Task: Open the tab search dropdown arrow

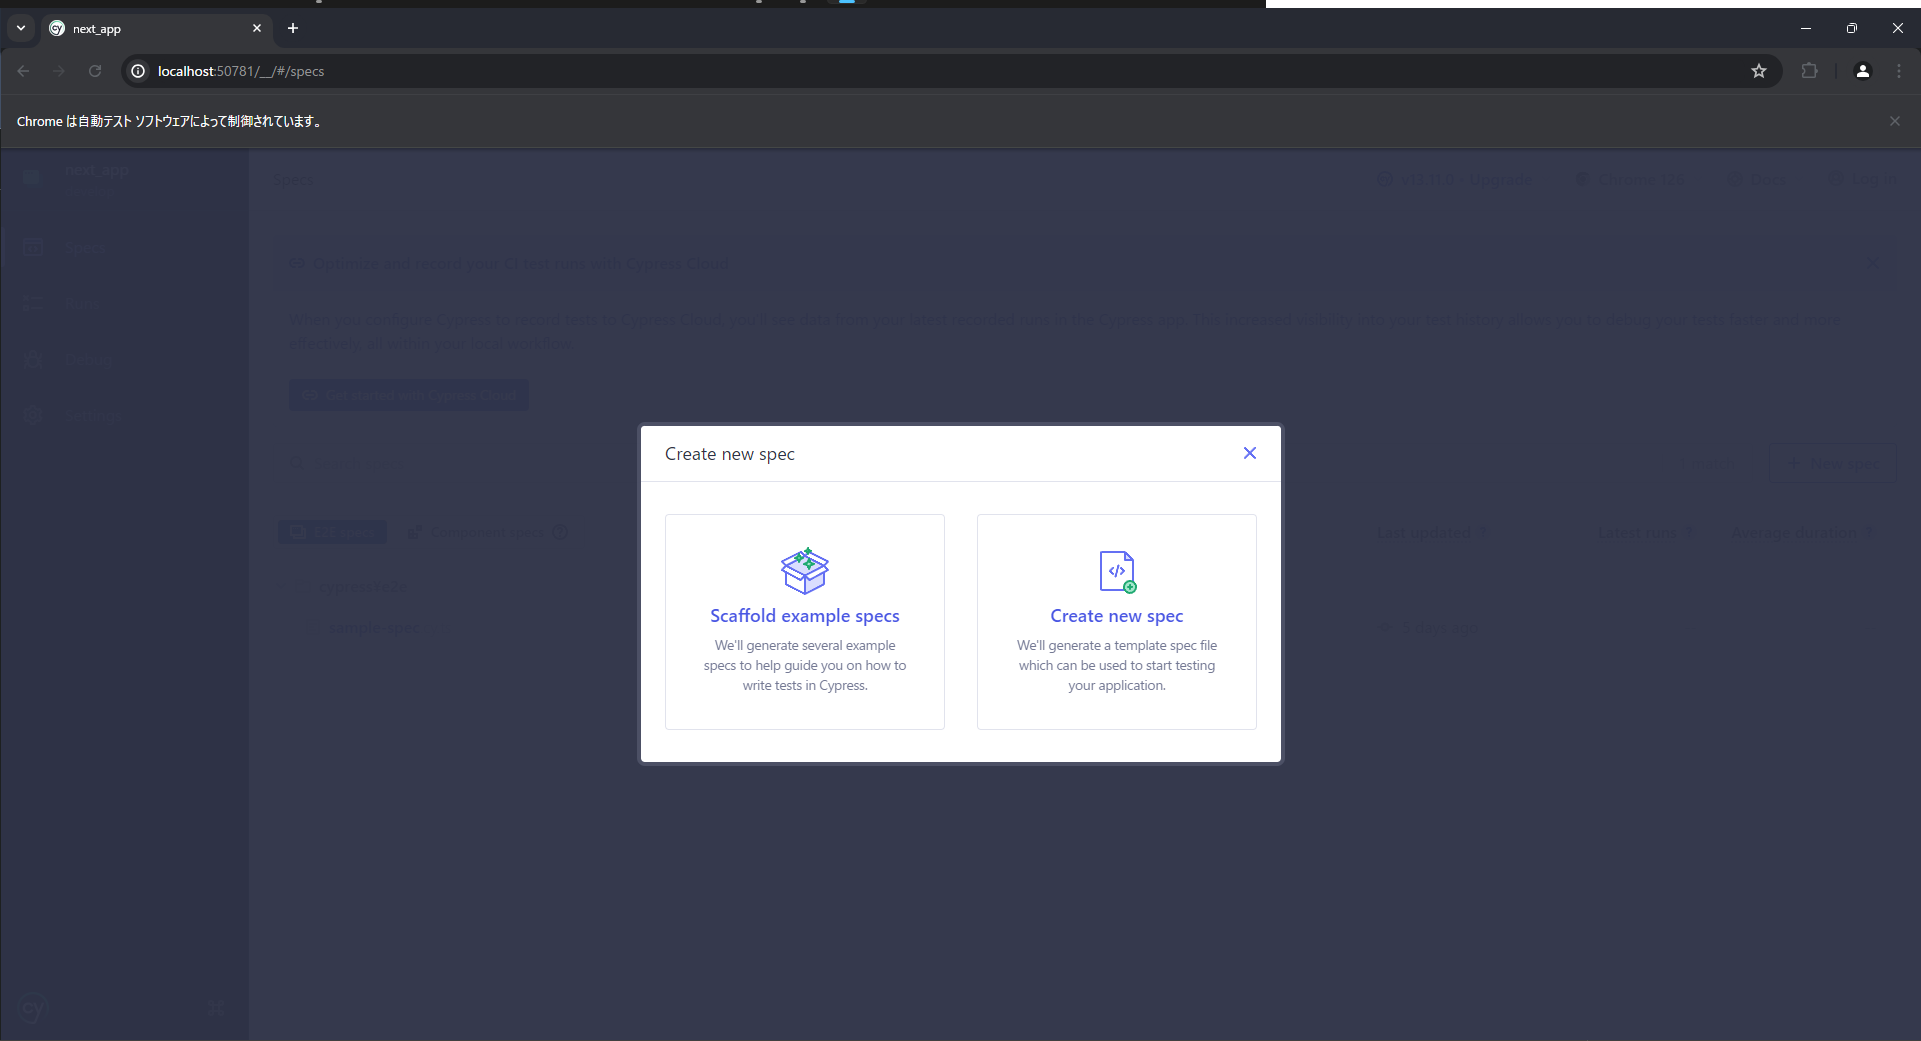Action: tap(20, 28)
